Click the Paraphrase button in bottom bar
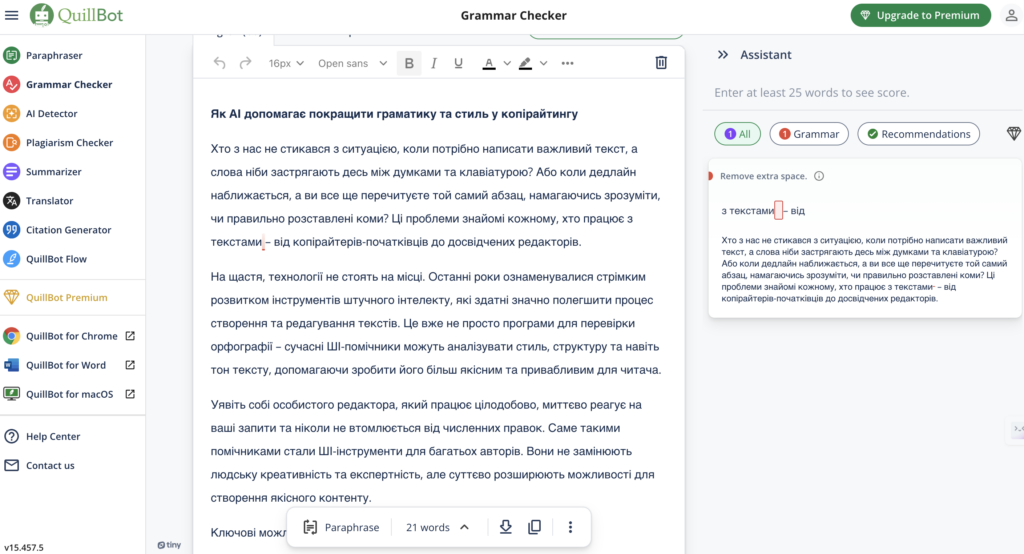The width and height of the screenshot is (1024, 554). [x=341, y=527]
